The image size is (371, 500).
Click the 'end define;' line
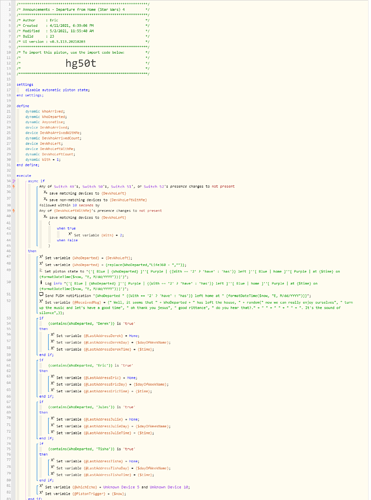28,165
